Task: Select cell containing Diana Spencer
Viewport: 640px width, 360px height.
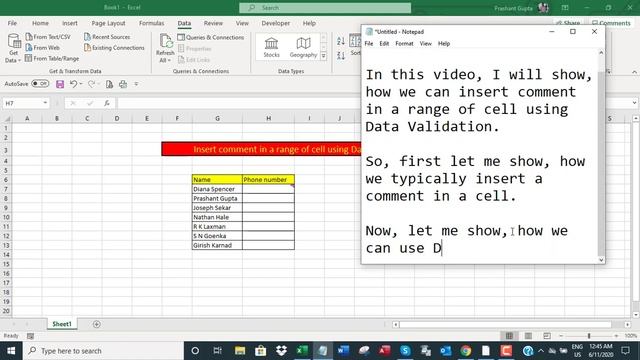Action: 217,189
